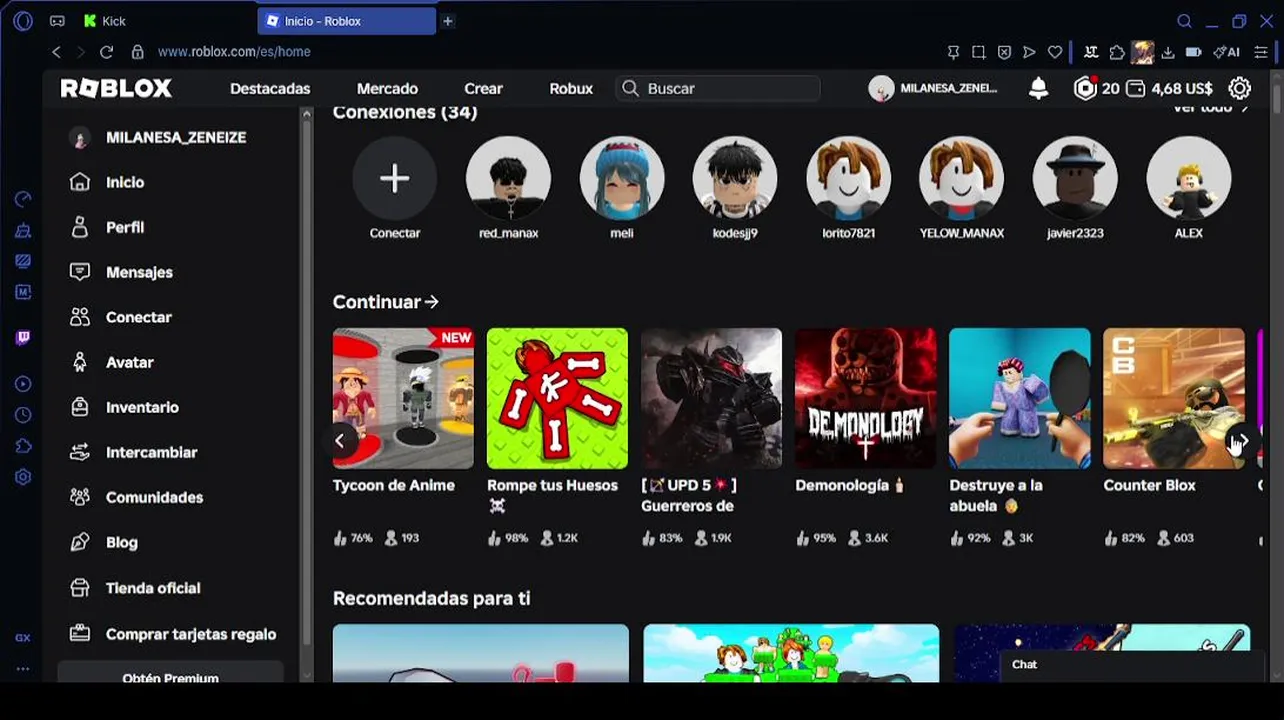This screenshot has width=1284, height=720.
Task: Click the Buscar search field
Action: 718,88
